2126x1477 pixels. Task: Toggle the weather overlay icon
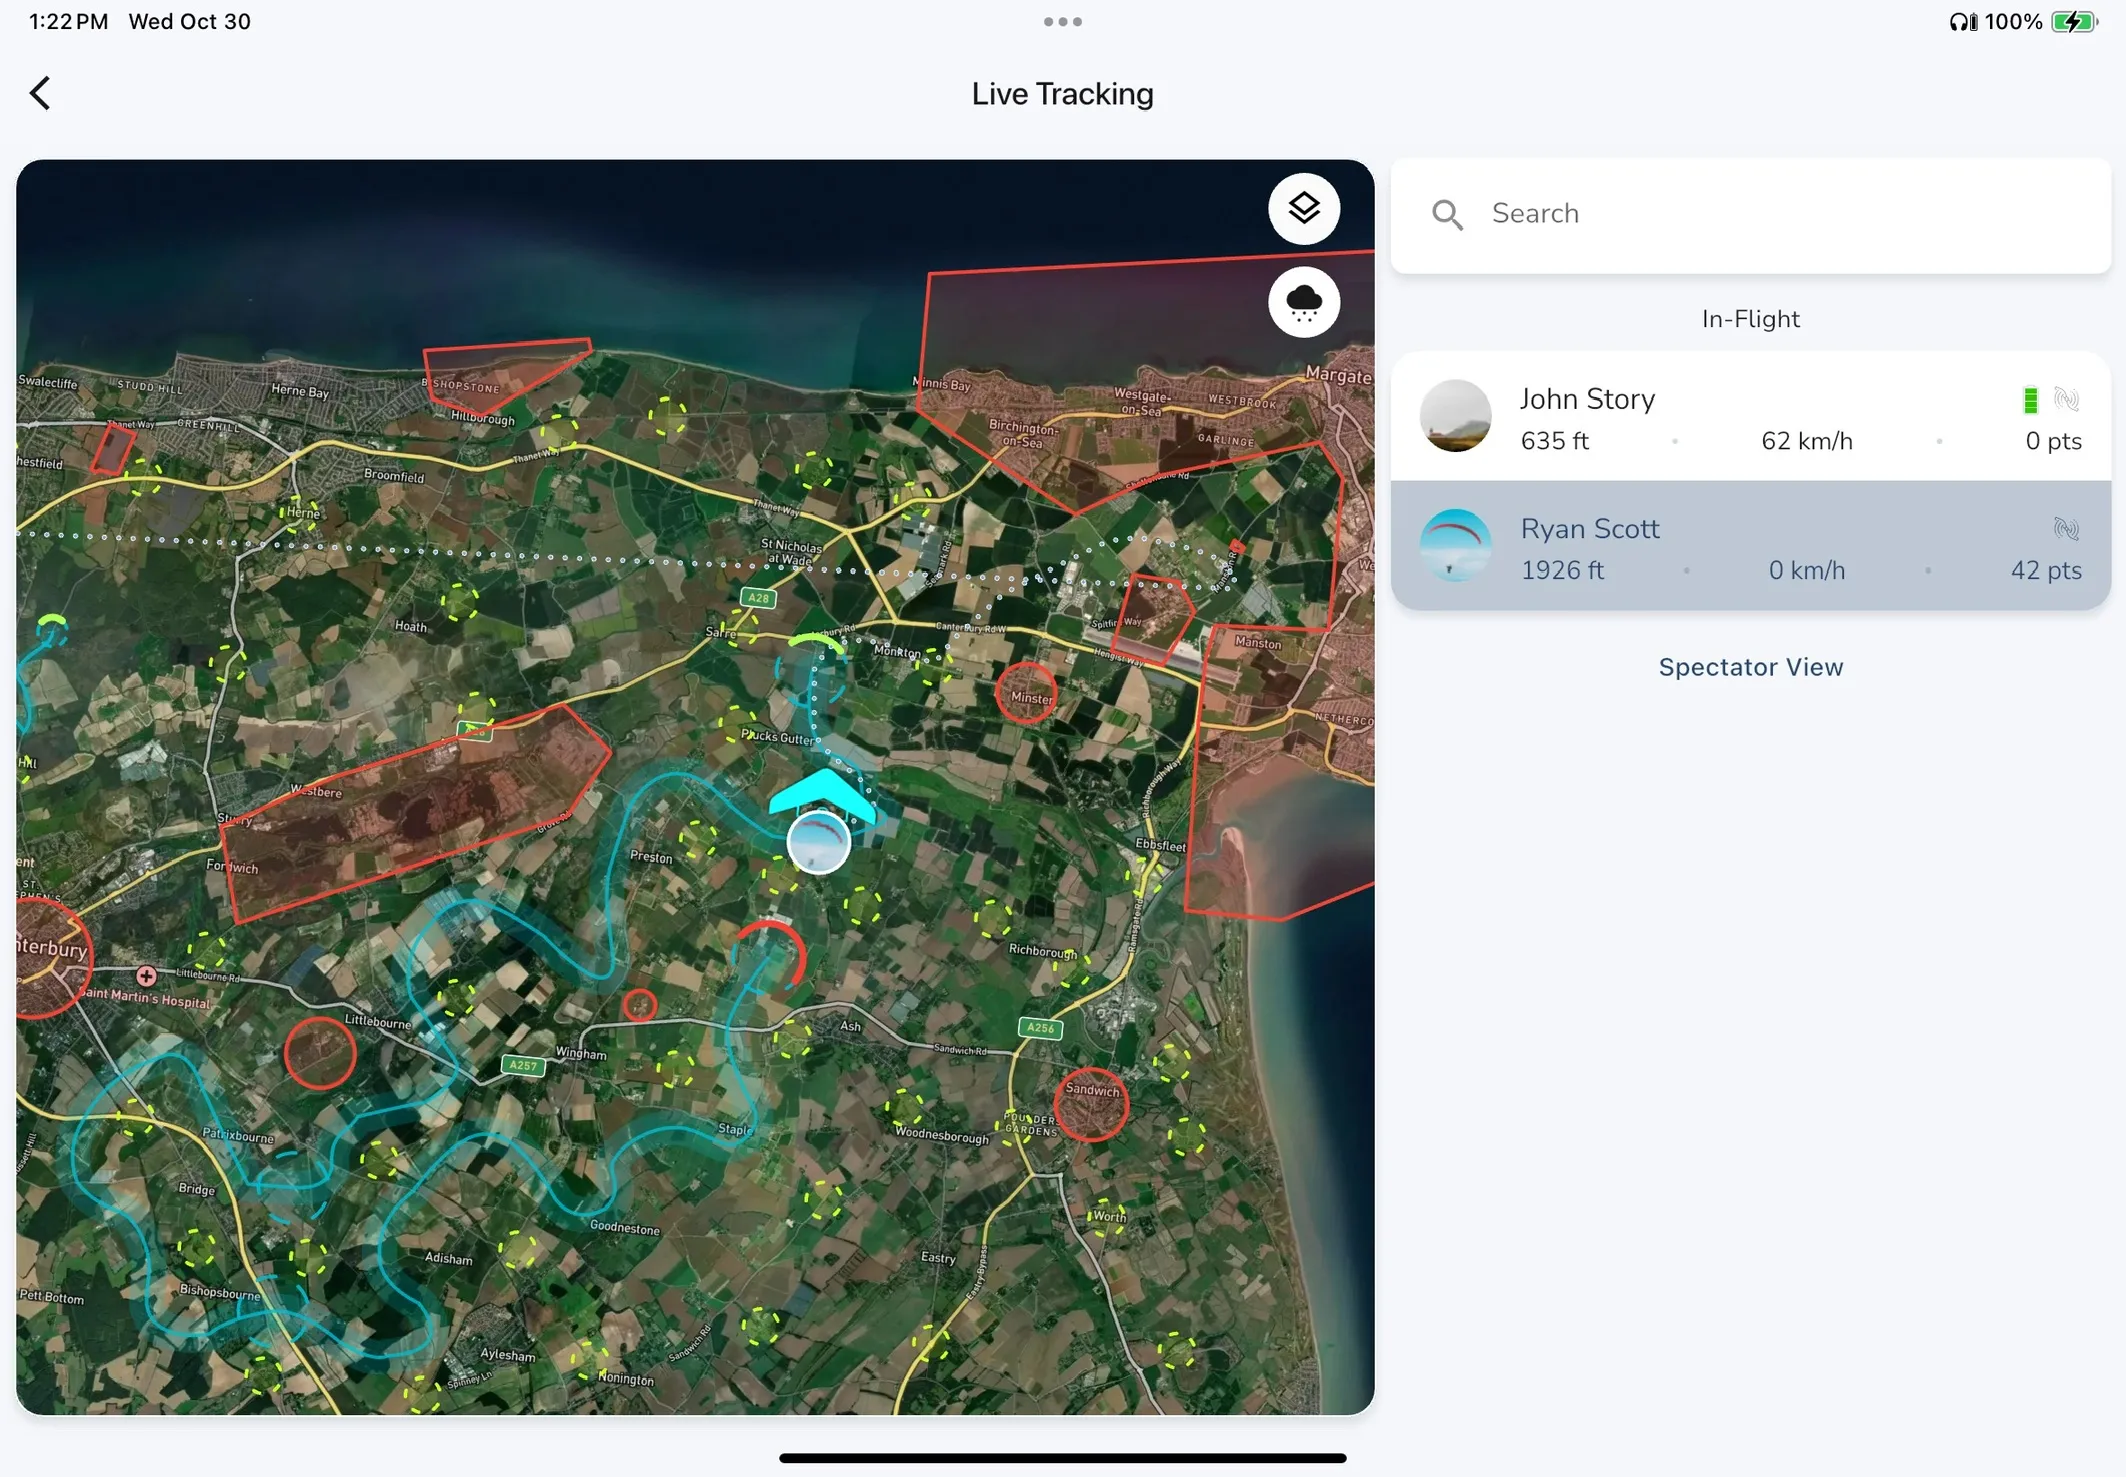tap(1304, 301)
